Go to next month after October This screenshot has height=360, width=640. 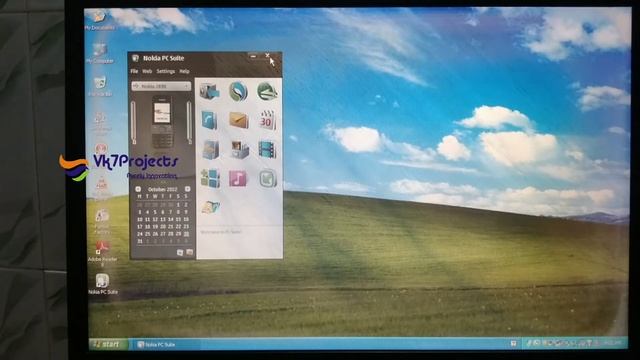coord(187,189)
